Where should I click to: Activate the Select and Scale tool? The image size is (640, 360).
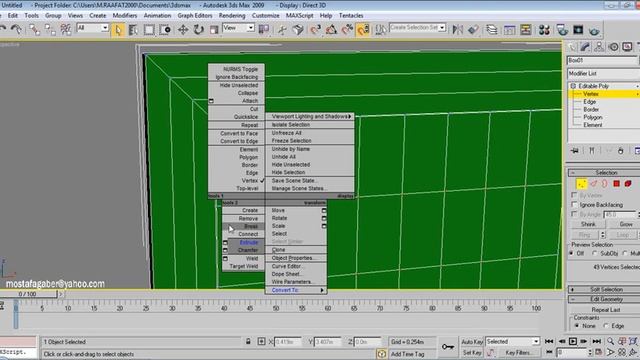pos(214,30)
